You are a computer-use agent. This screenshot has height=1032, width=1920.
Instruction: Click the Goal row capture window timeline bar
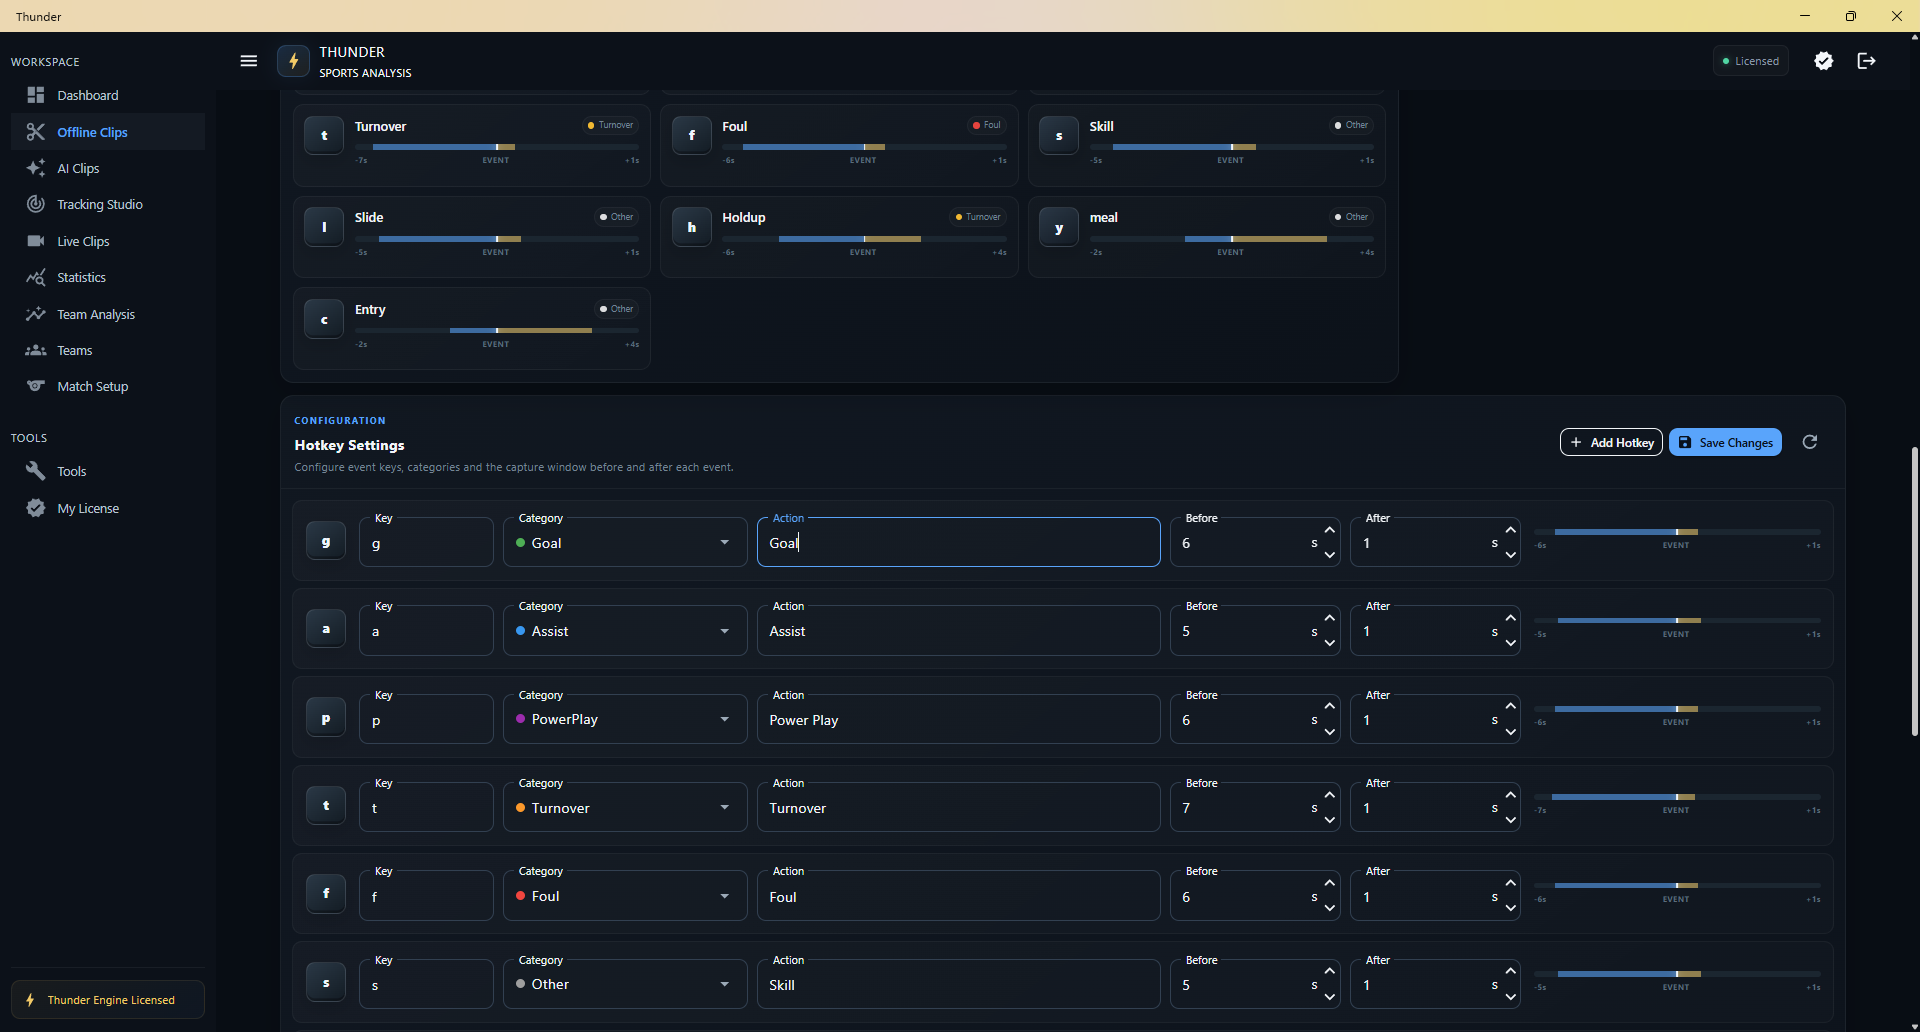pos(1677,532)
